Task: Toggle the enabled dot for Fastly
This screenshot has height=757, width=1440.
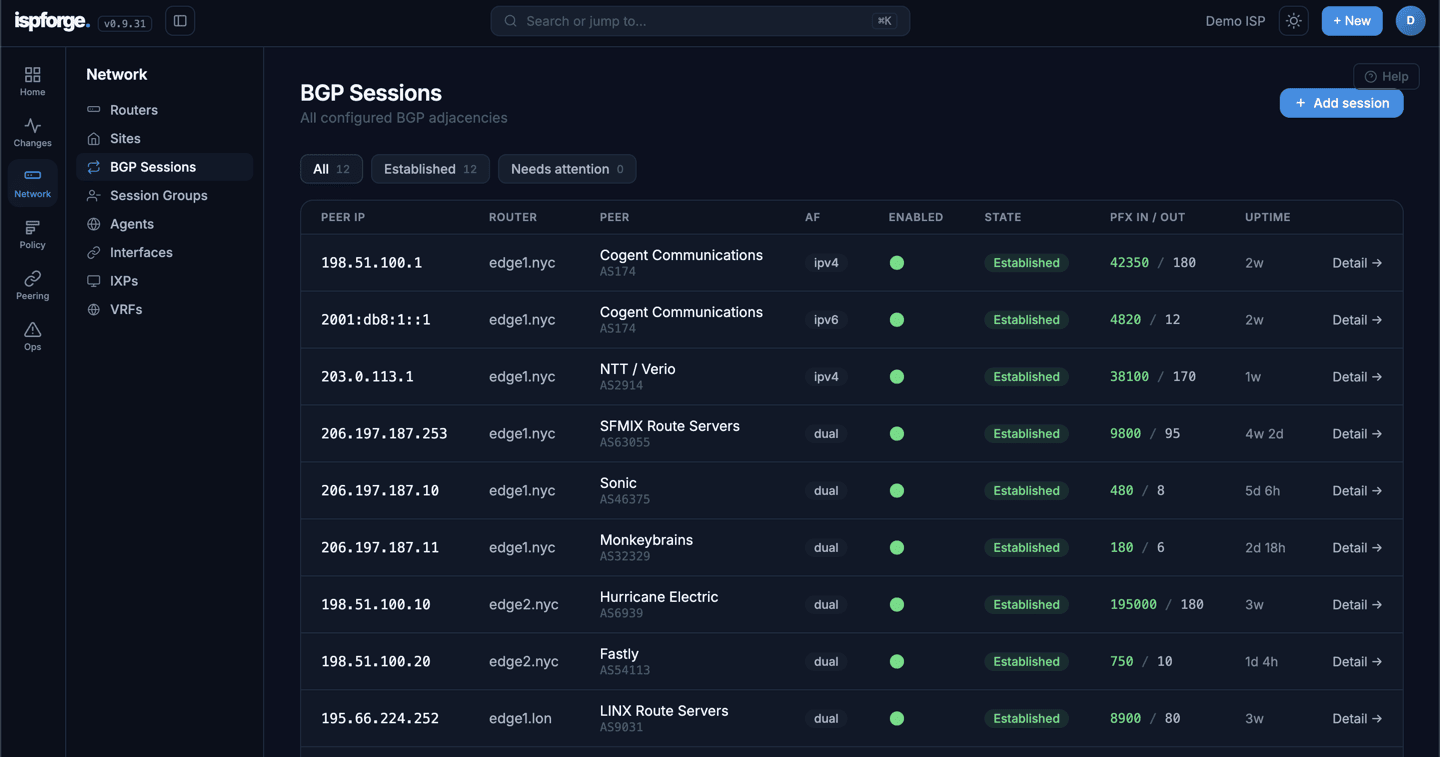Action: pyautogui.click(x=897, y=662)
